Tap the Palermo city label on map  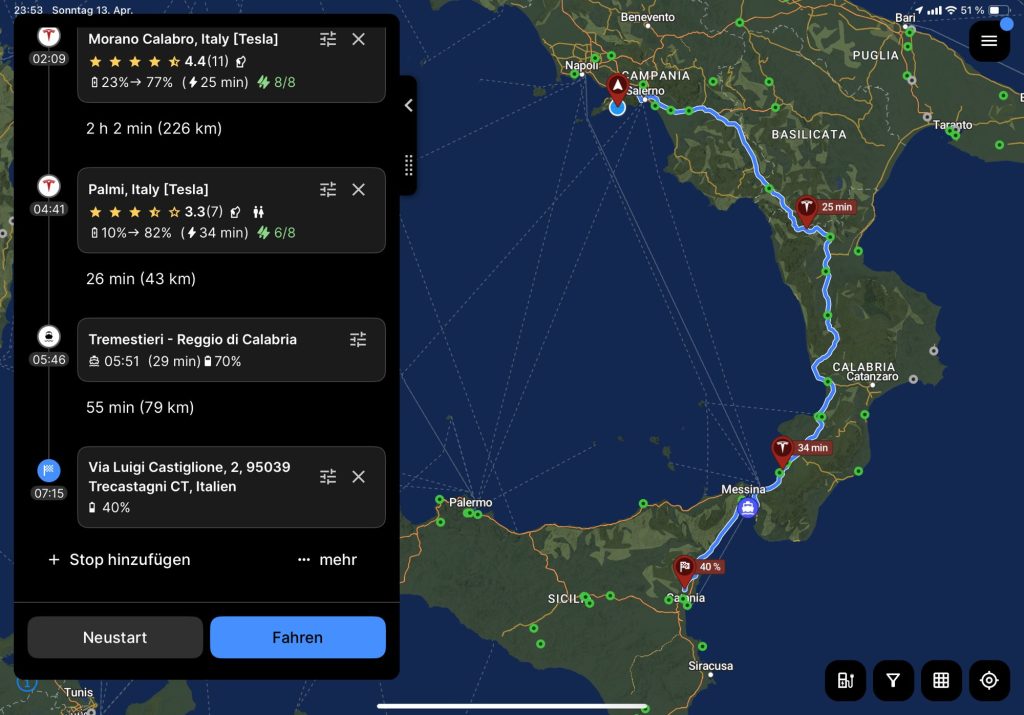[x=470, y=502]
